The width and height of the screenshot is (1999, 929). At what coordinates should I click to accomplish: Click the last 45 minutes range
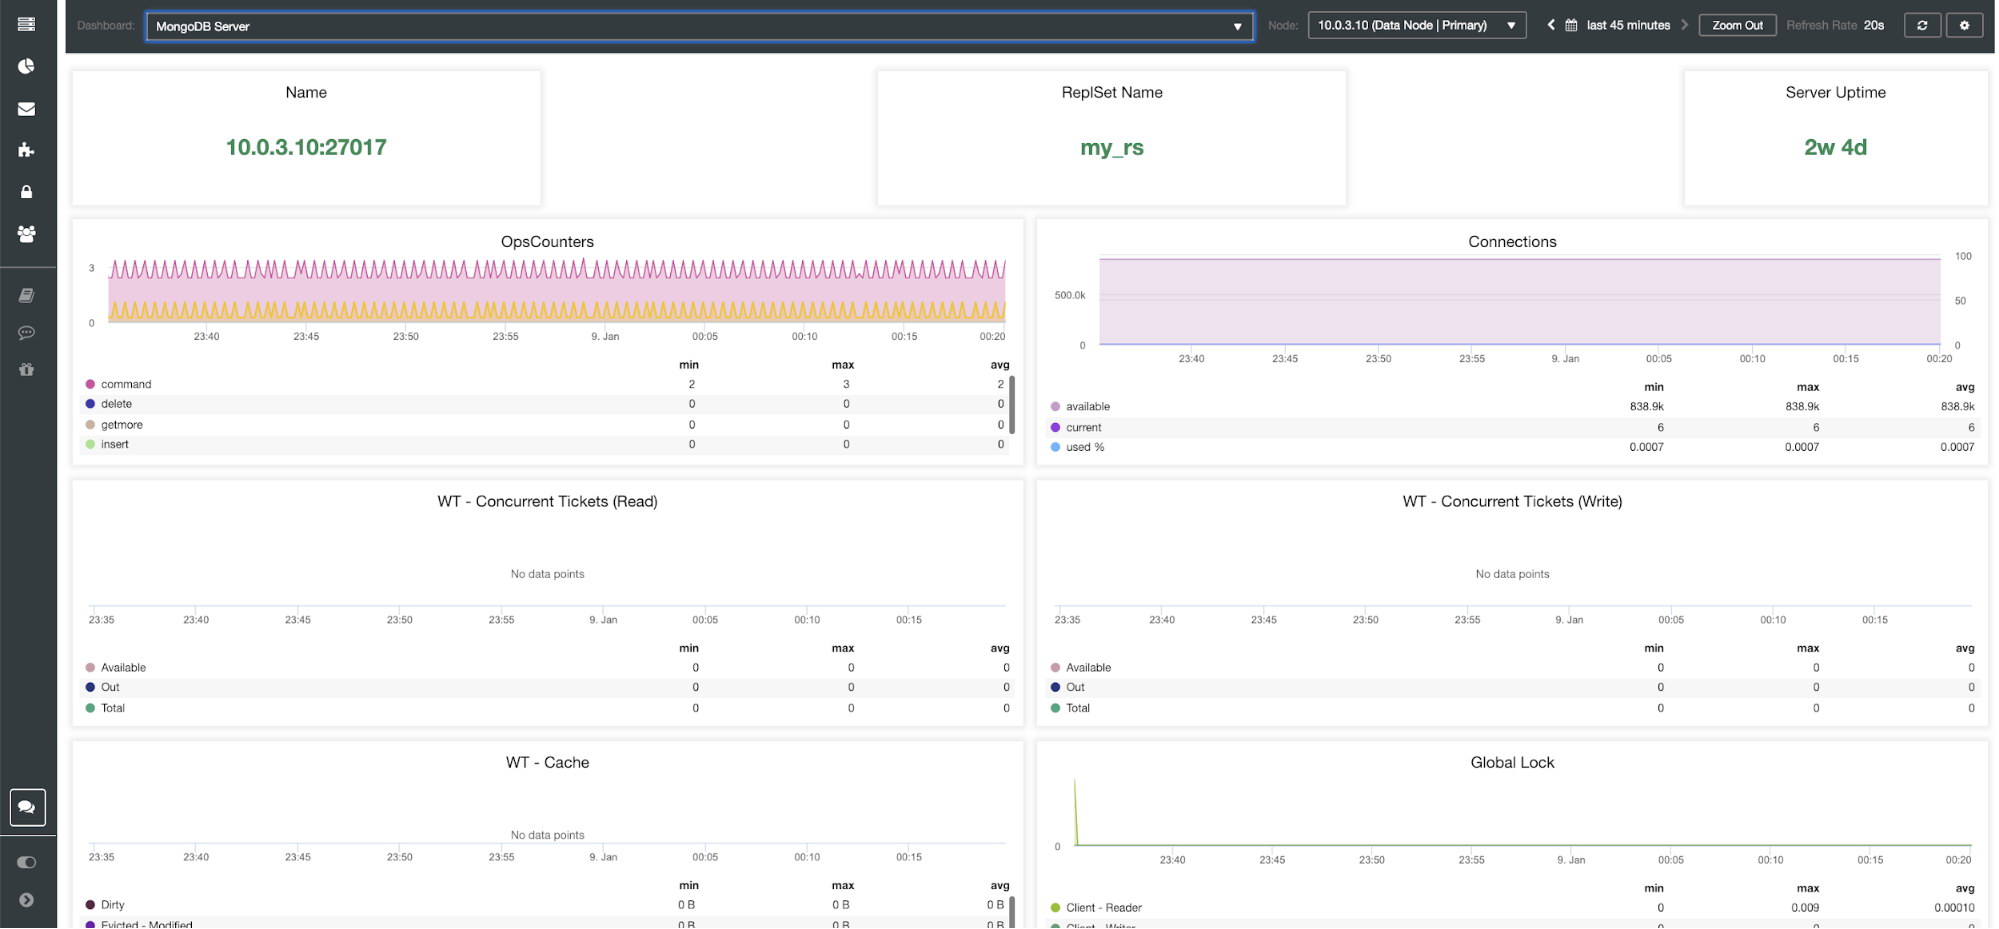1628,25
